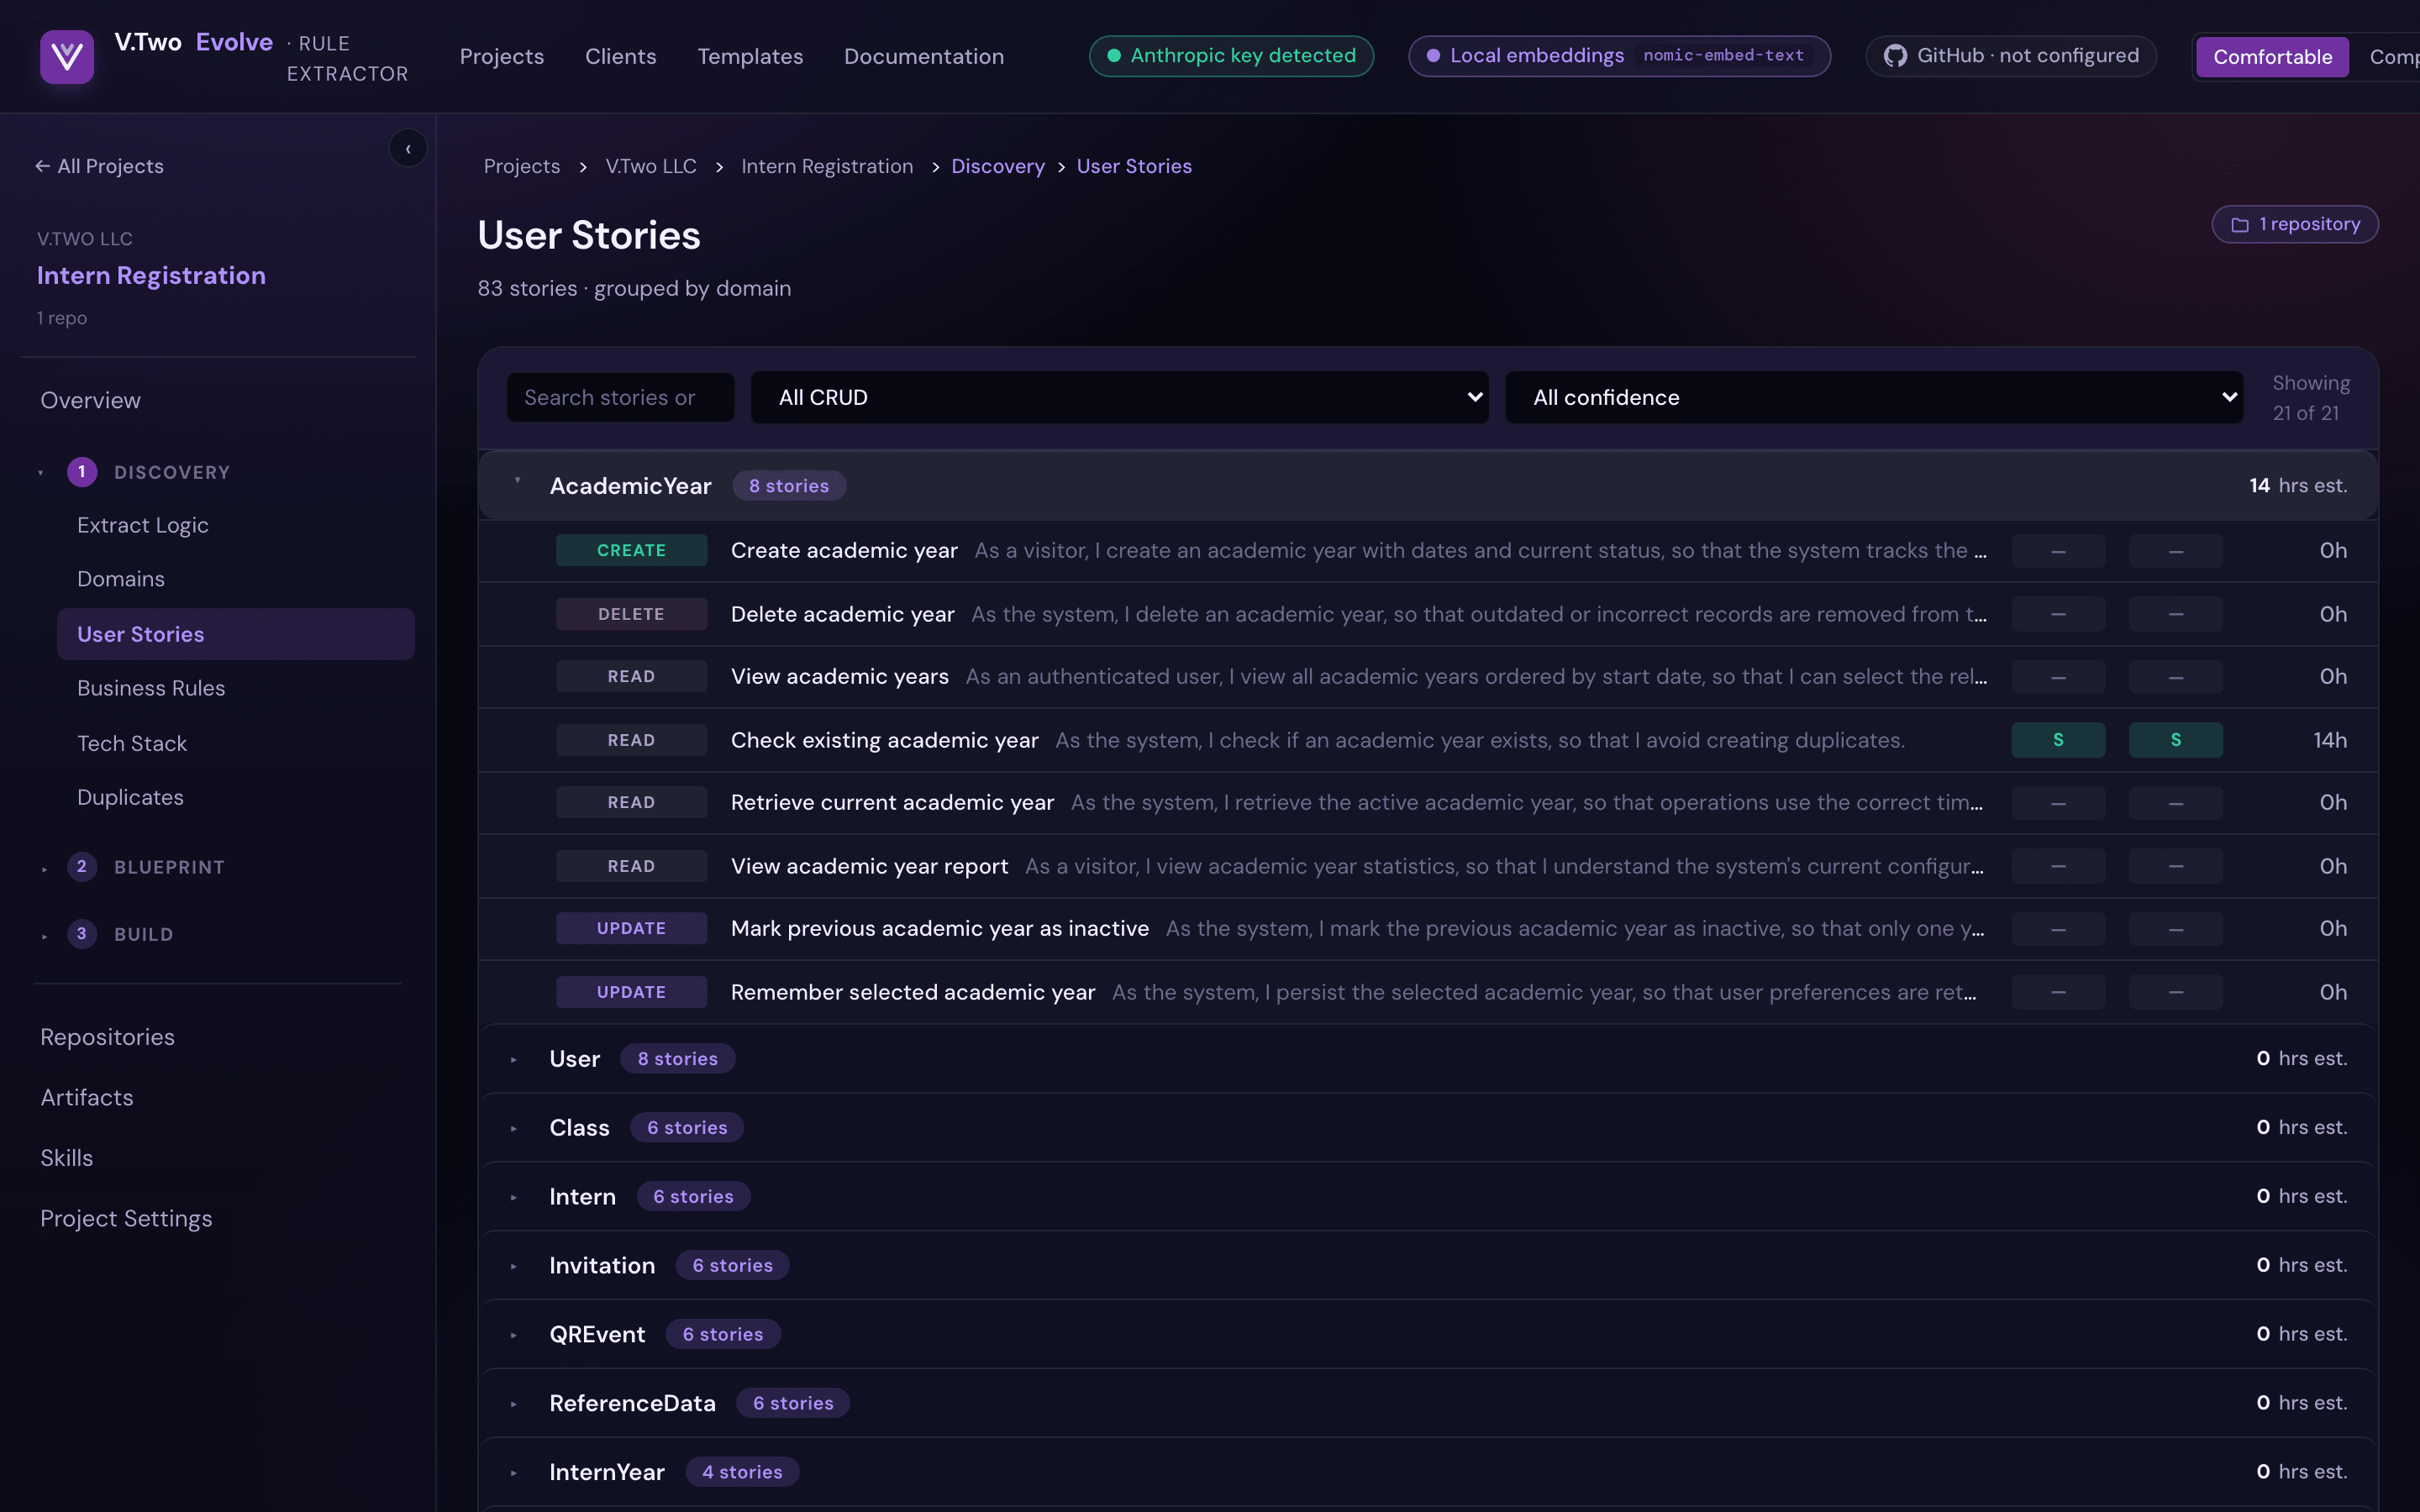Click the Discovery step 1 circle badge
The height and width of the screenshot is (1512, 2420).
(82, 472)
